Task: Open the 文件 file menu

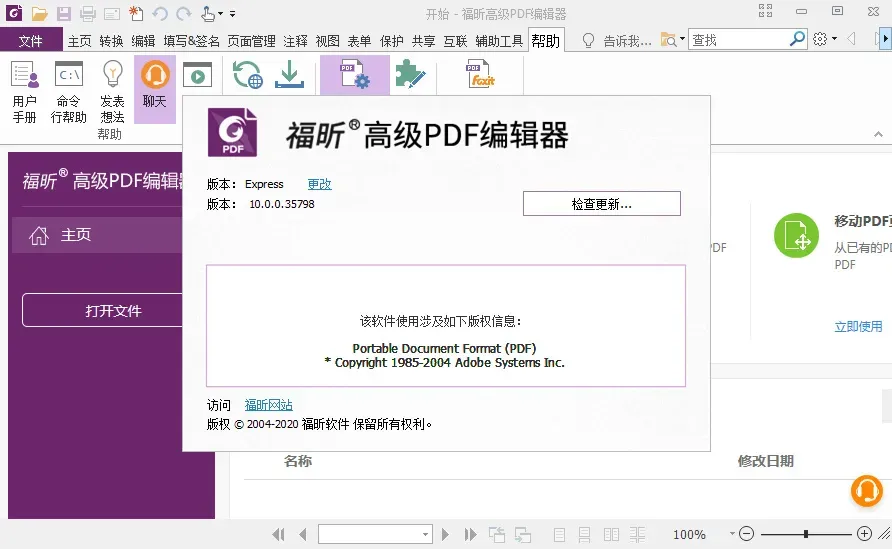Action: (31, 40)
